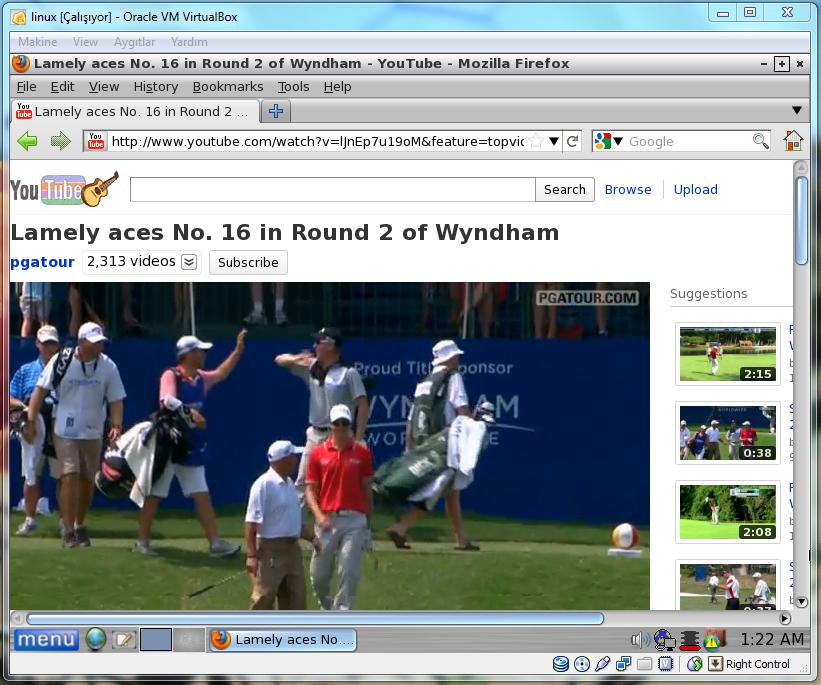This screenshot has height=685, width=821.
Task: Click the Google search input field
Action: [689, 141]
